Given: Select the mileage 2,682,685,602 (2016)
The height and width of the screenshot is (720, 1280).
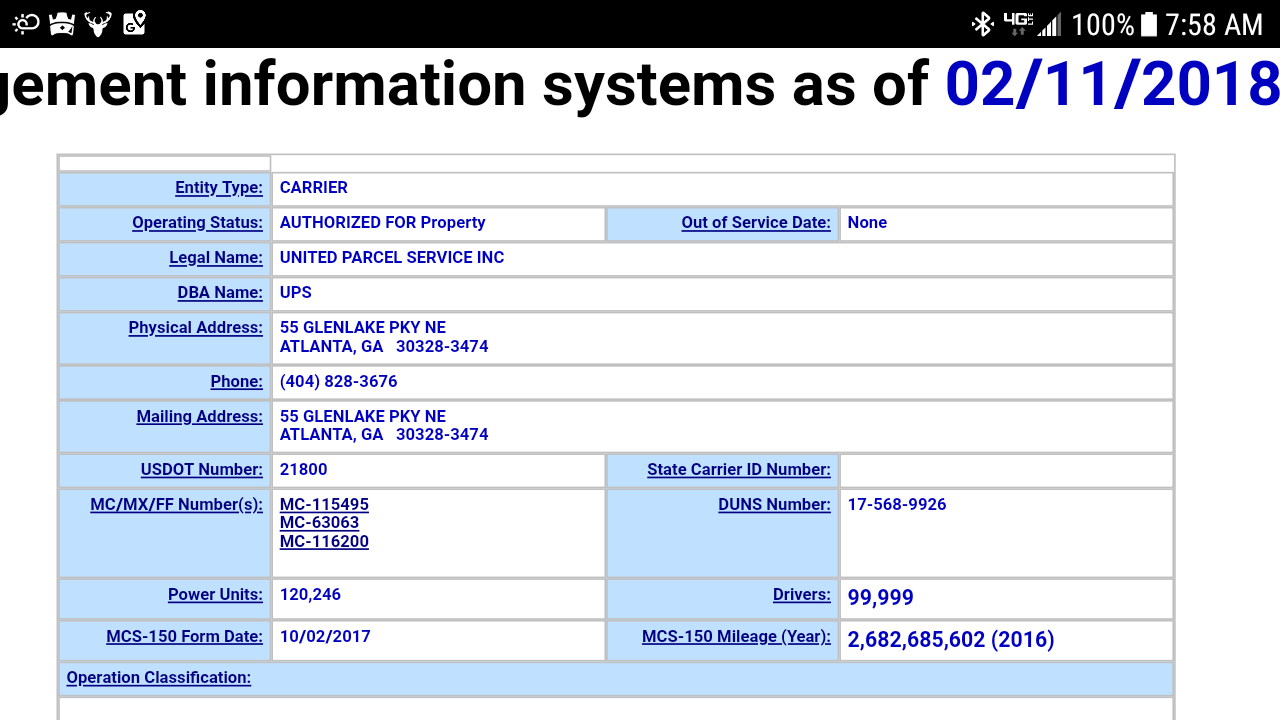Looking at the screenshot, I should point(951,640).
